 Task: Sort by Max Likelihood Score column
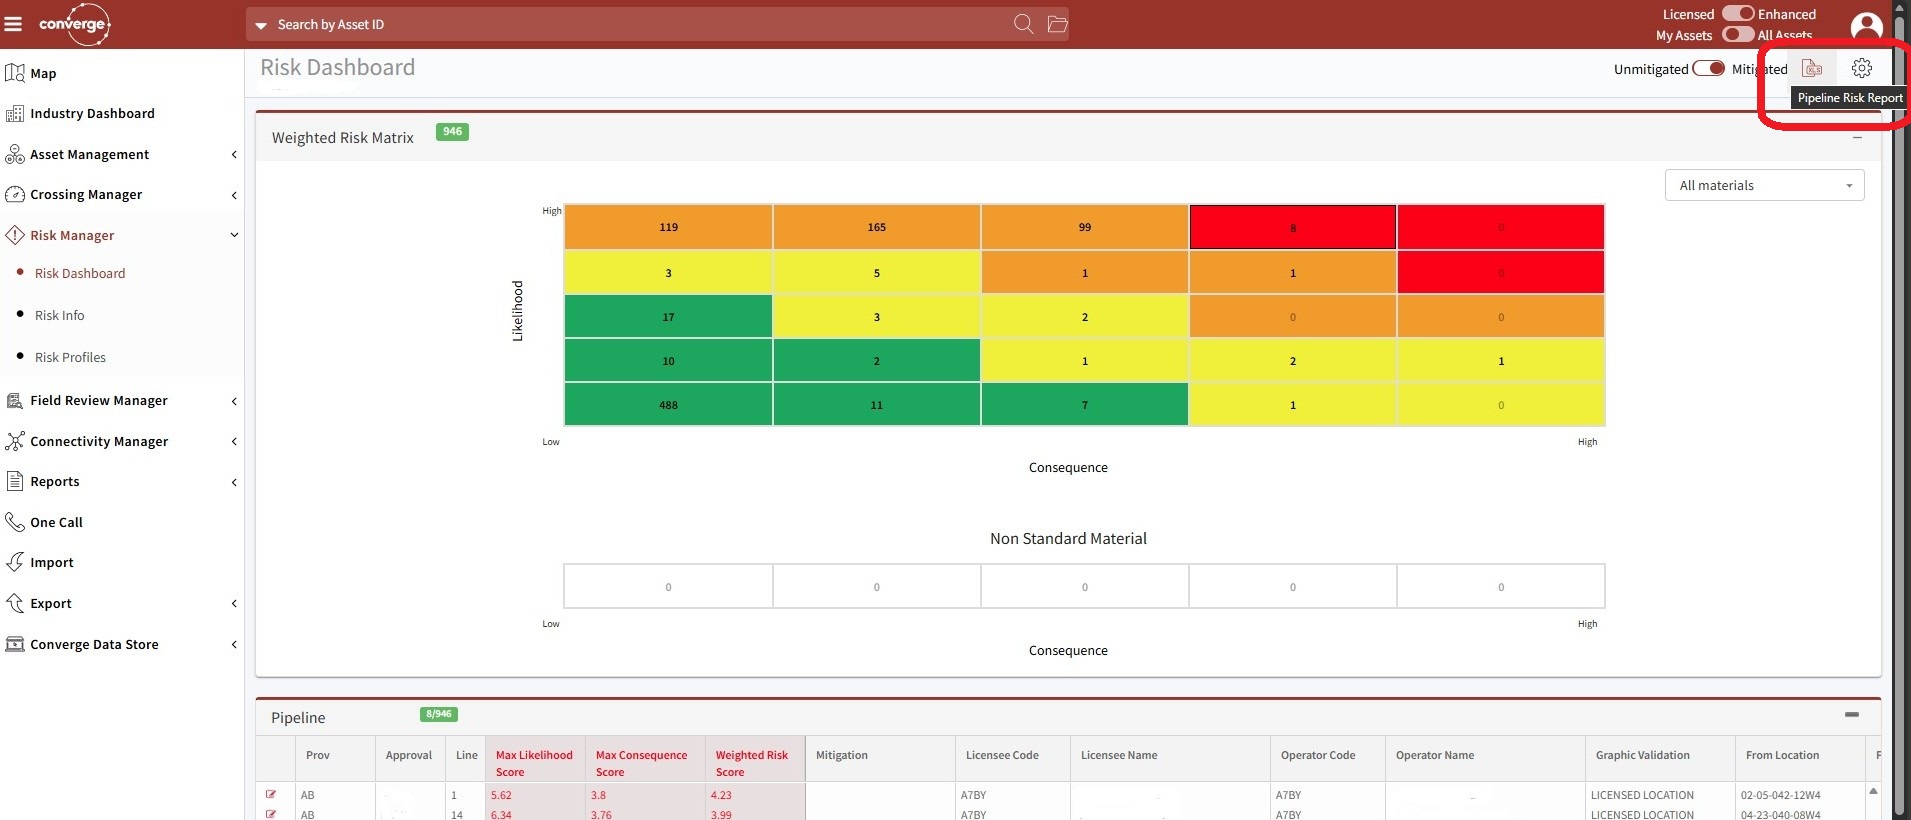534,763
